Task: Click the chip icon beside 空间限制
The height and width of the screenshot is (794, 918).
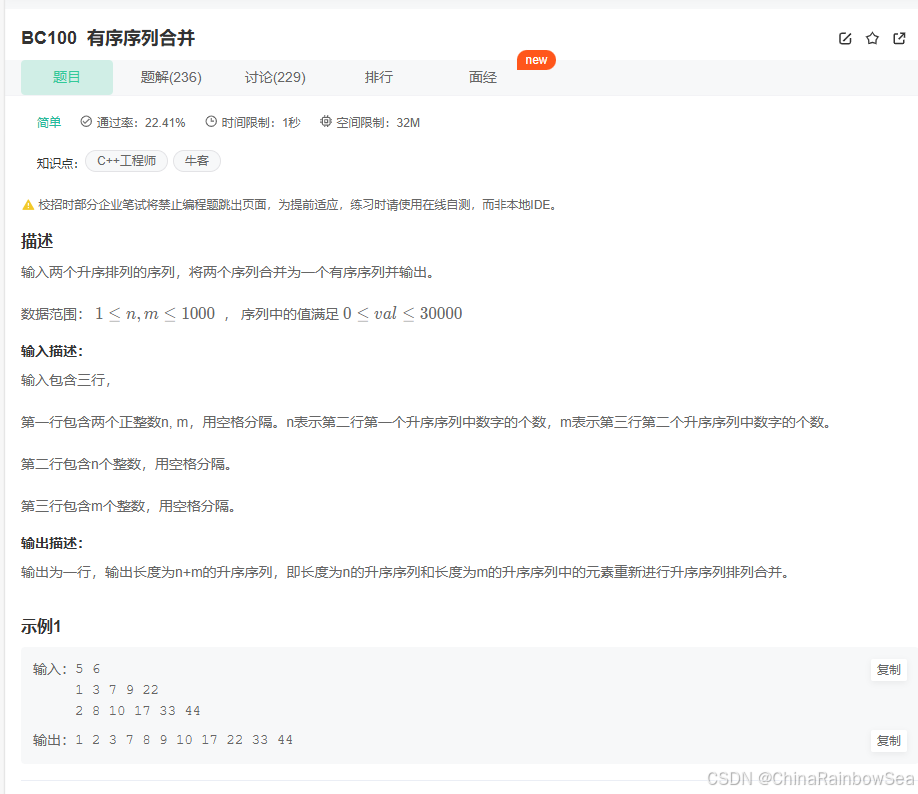Action: 326,122
